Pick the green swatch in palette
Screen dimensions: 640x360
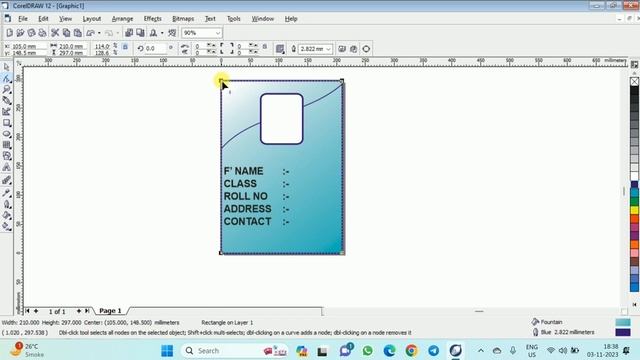[634, 201]
